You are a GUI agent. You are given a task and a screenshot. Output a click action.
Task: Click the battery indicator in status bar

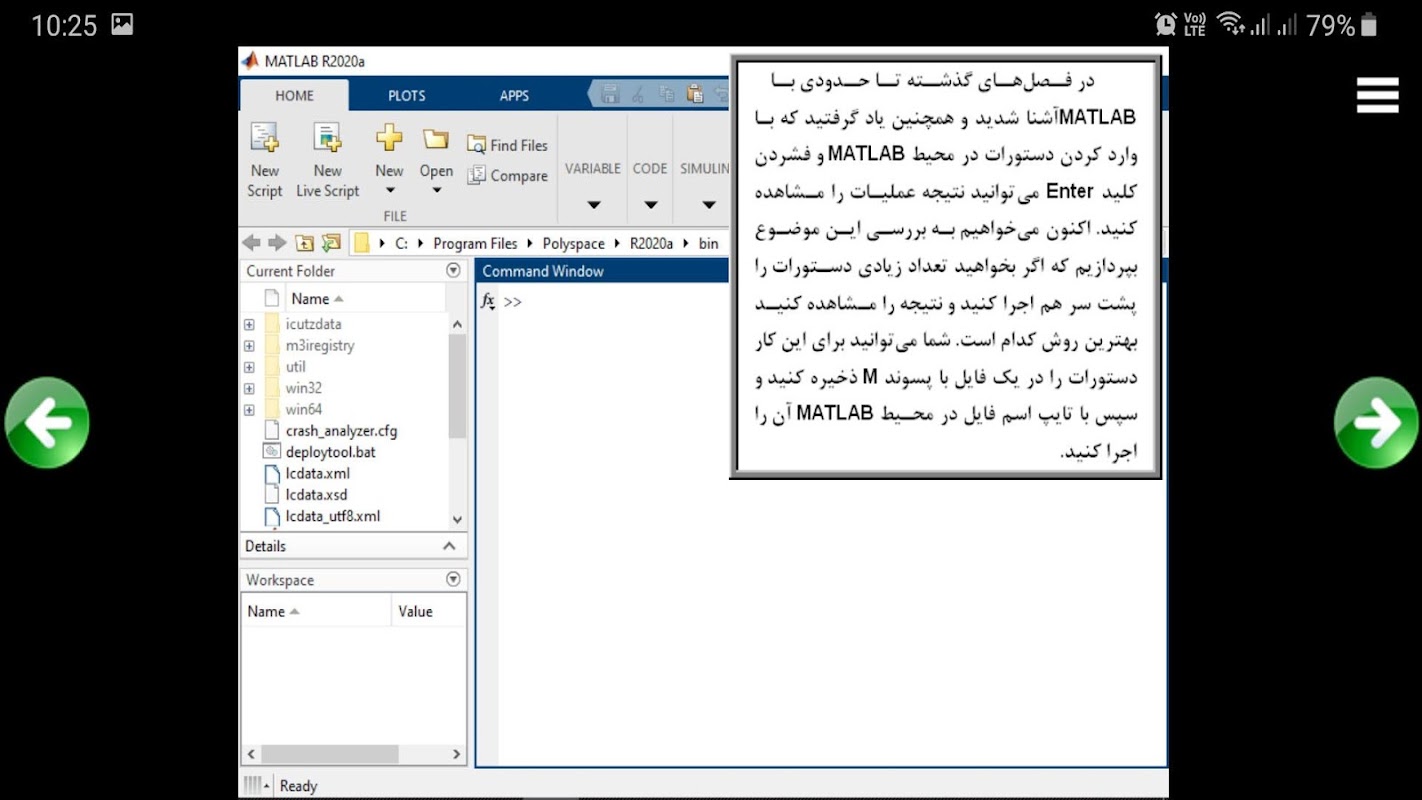[1368, 25]
